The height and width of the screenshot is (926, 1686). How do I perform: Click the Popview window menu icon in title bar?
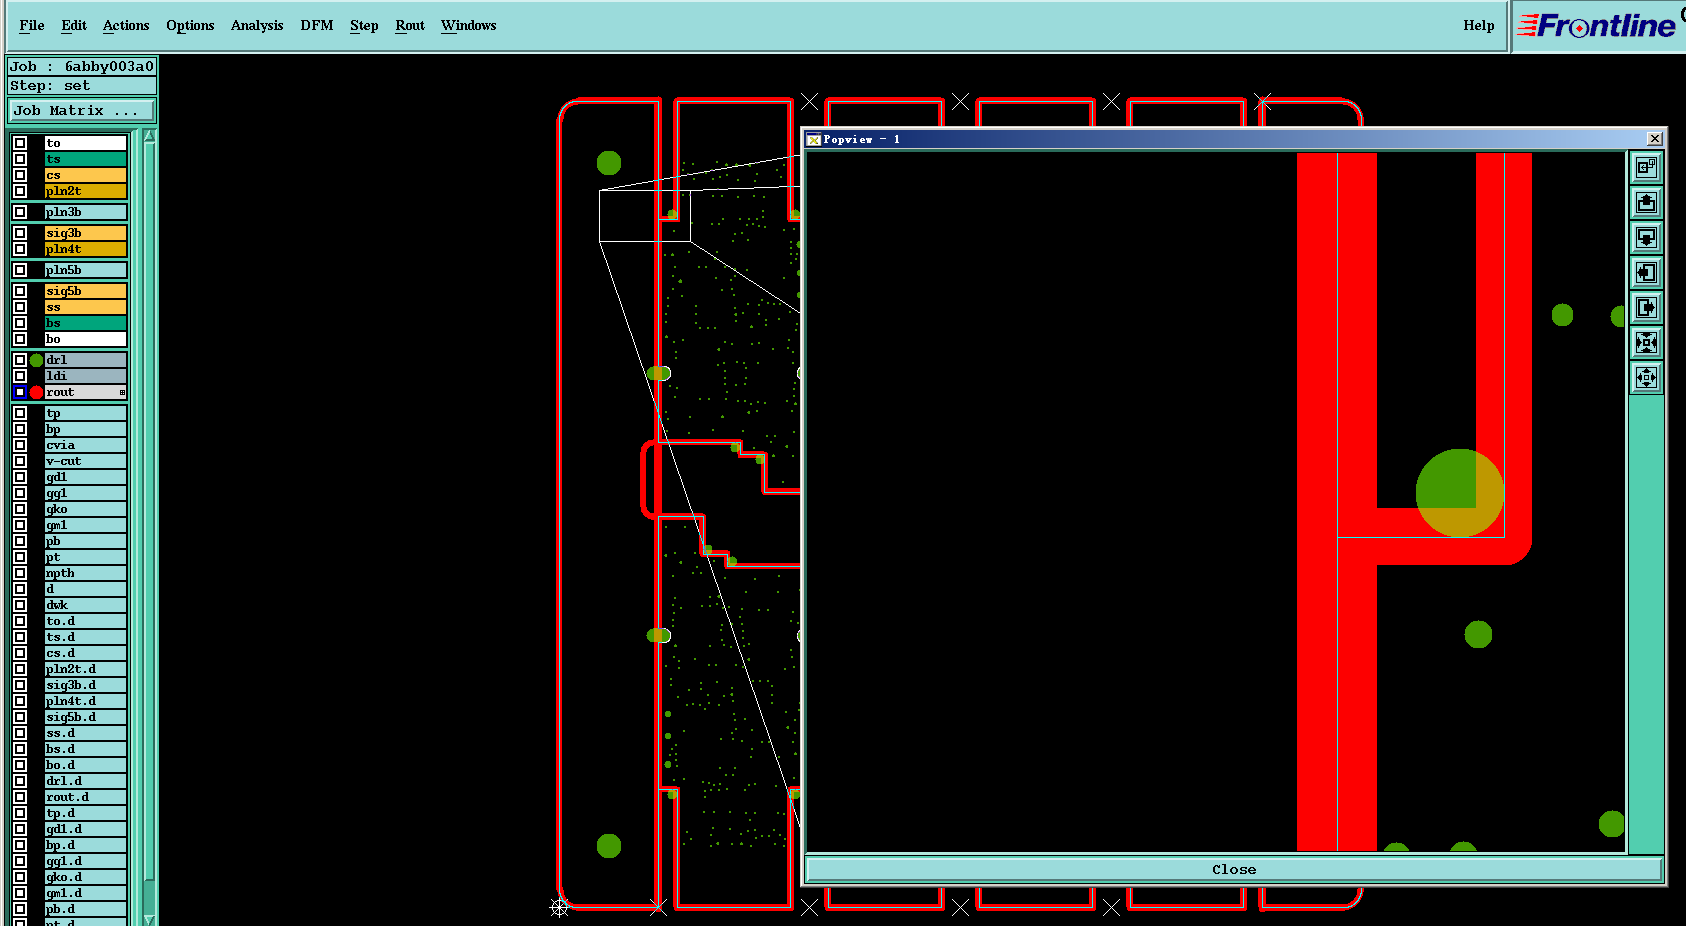tap(813, 140)
